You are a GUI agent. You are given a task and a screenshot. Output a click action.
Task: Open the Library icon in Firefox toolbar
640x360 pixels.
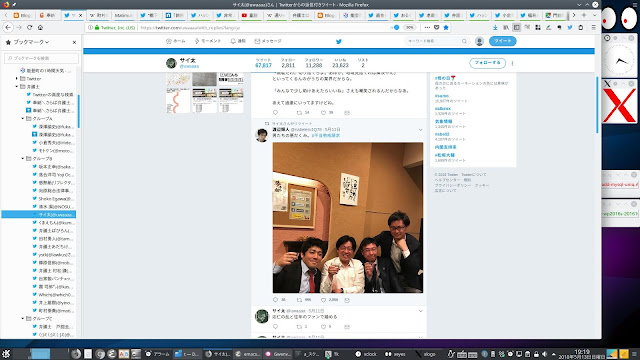[506, 27]
